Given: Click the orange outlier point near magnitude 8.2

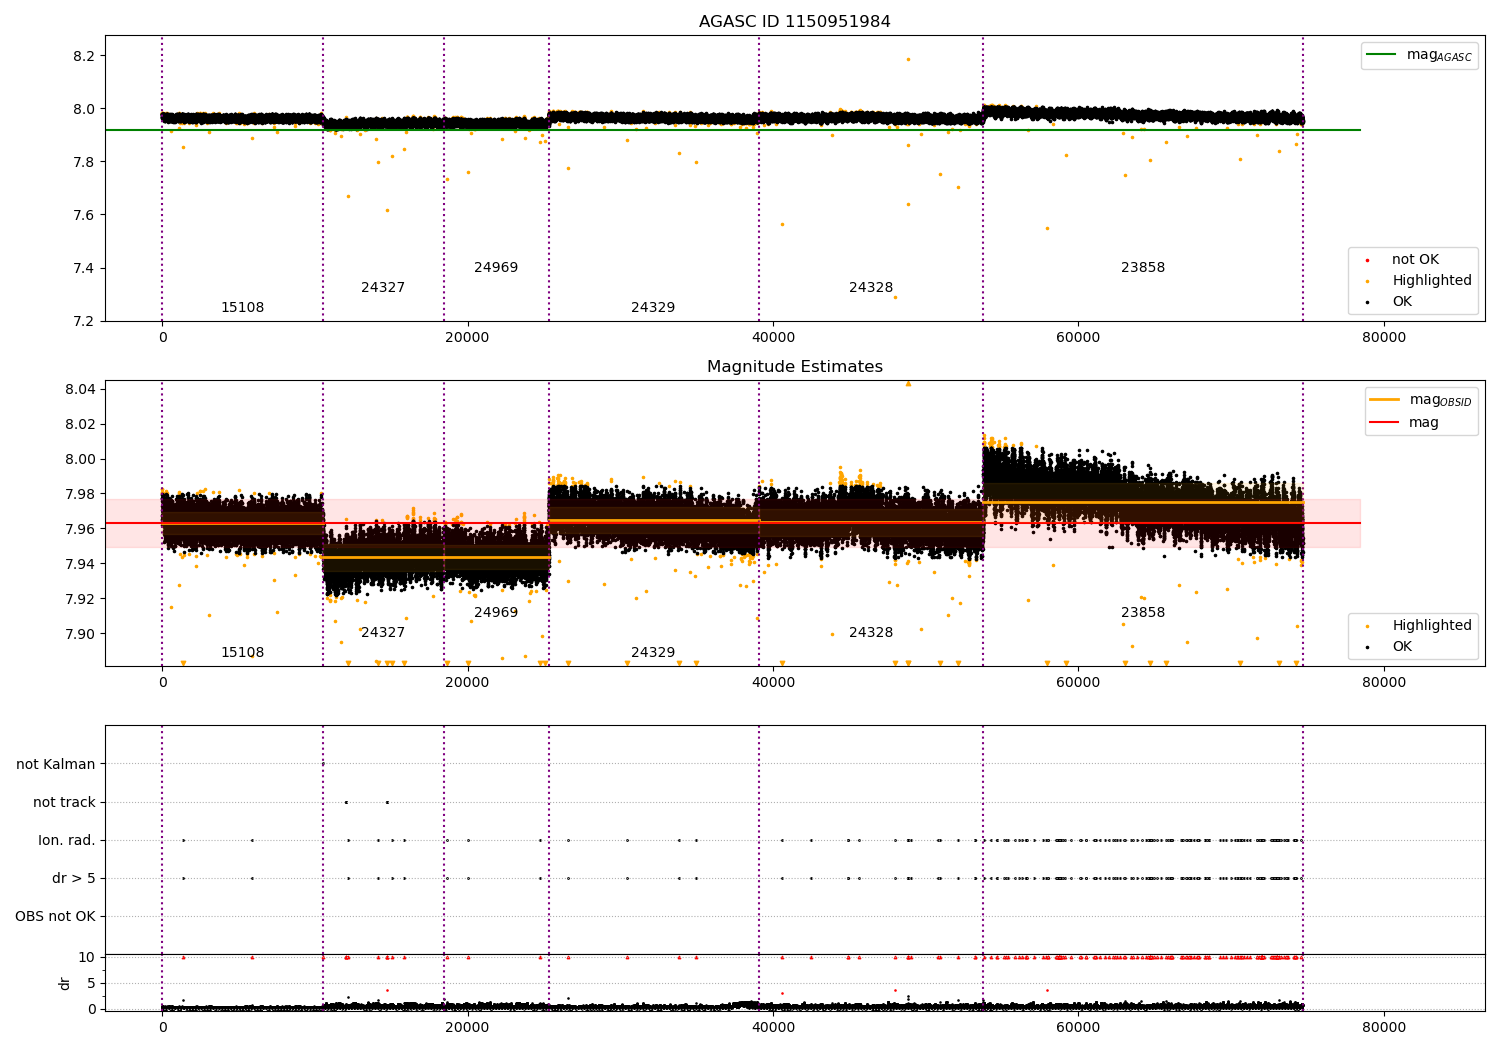Looking at the screenshot, I should click(x=908, y=59).
